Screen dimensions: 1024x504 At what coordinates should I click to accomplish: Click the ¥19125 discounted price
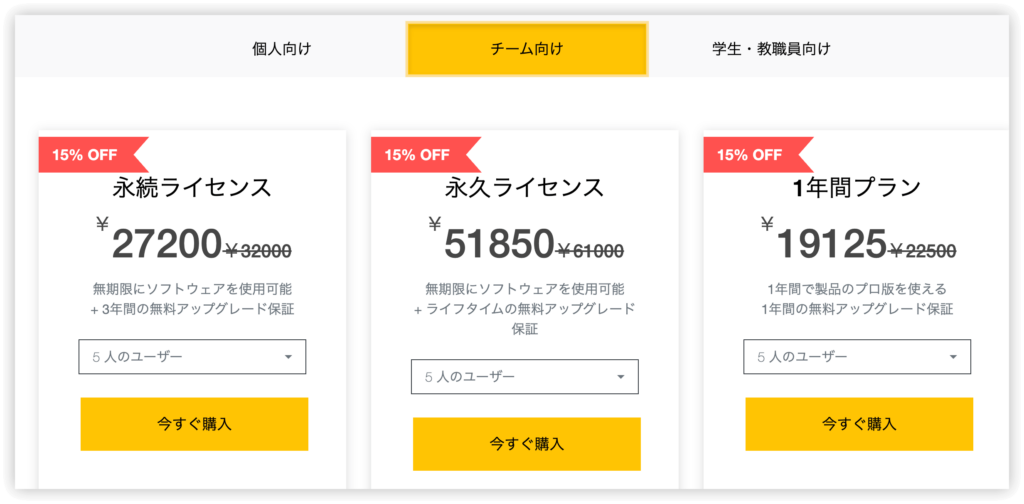coord(832,243)
